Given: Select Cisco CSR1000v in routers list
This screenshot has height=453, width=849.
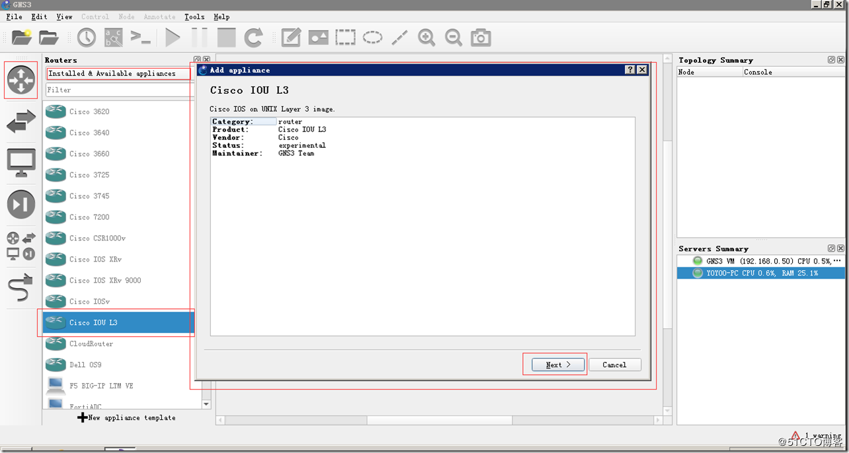Looking at the screenshot, I should (x=119, y=238).
